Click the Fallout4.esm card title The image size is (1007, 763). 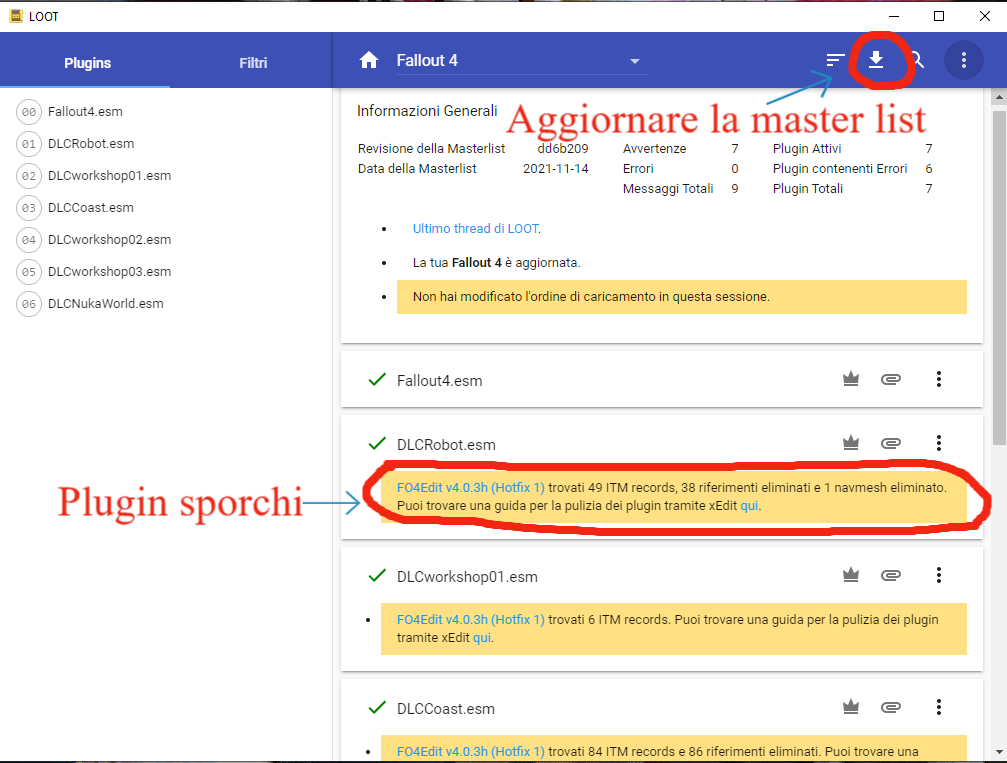(x=439, y=381)
